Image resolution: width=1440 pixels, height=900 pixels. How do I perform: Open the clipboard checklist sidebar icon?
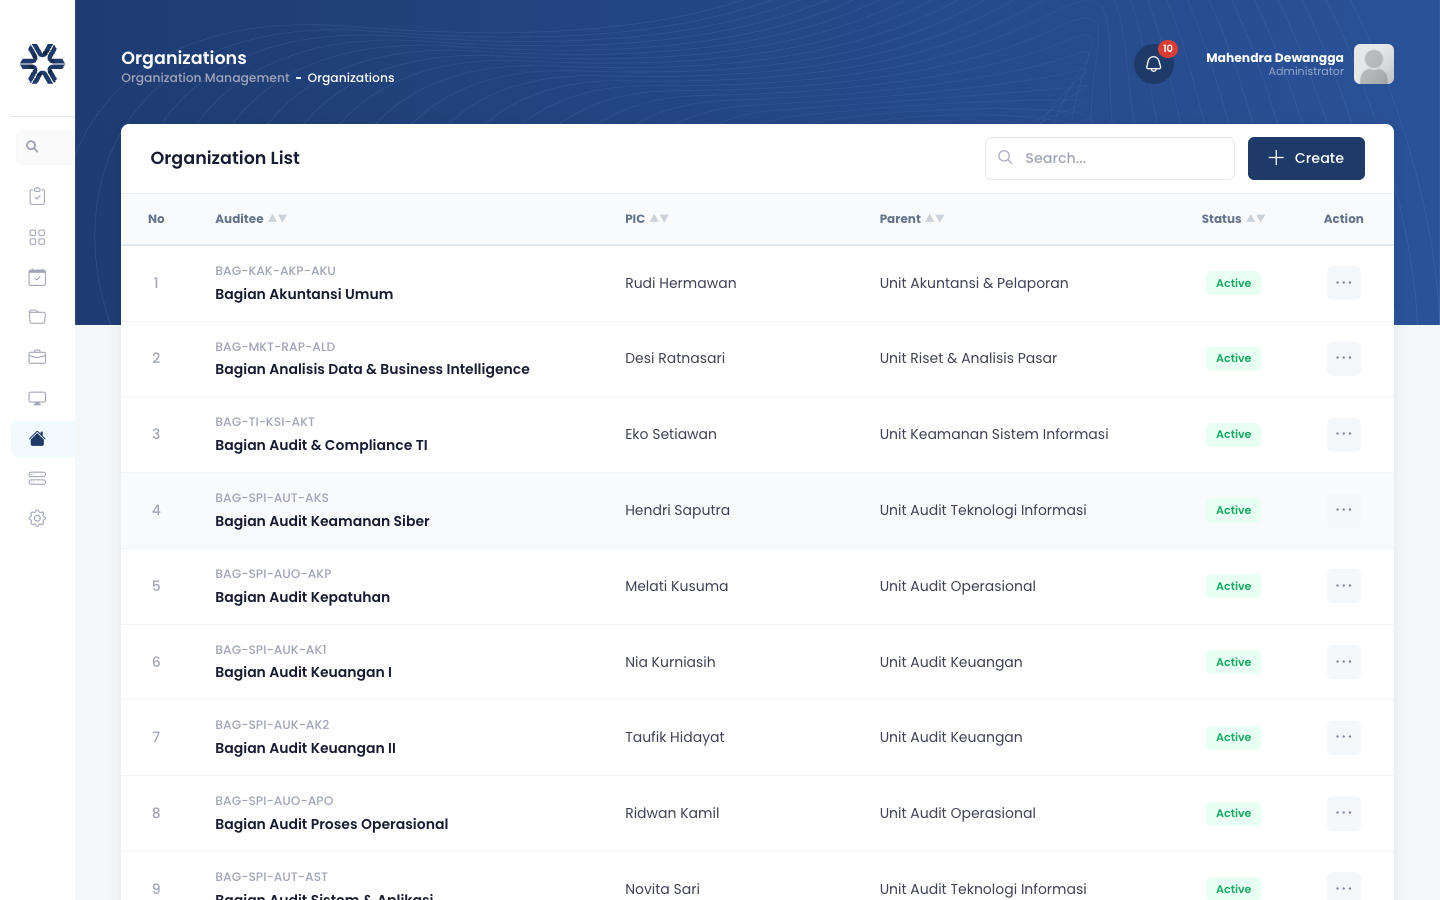tap(37, 197)
